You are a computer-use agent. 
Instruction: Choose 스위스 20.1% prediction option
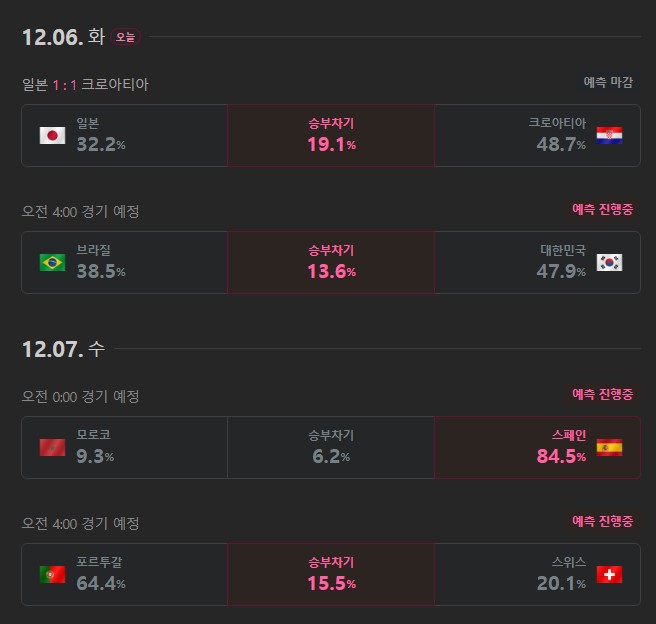[x=538, y=575]
